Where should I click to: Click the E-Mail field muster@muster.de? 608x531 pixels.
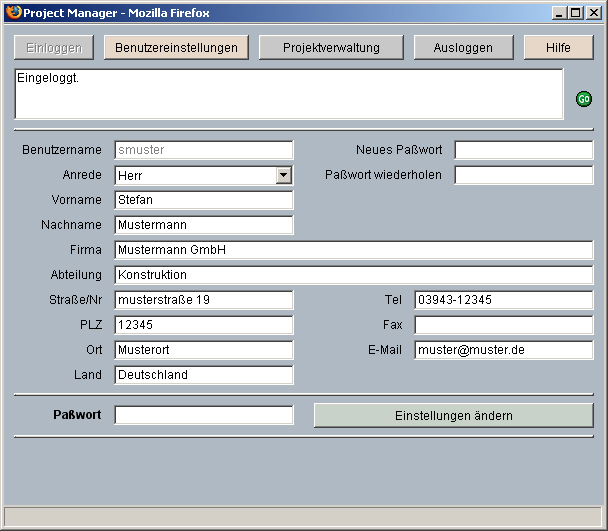pyautogui.click(x=503, y=350)
